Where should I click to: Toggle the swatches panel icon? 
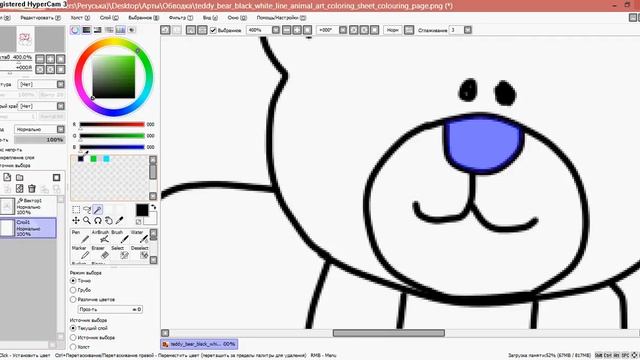(x=120, y=30)
